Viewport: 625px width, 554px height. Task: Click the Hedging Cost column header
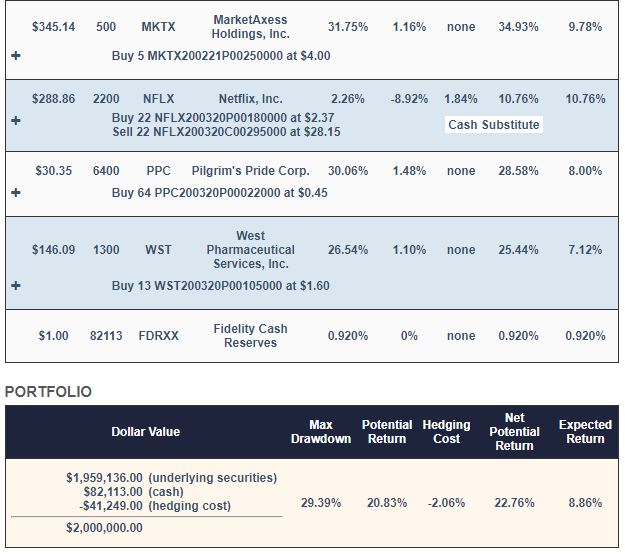coord(446,432)
